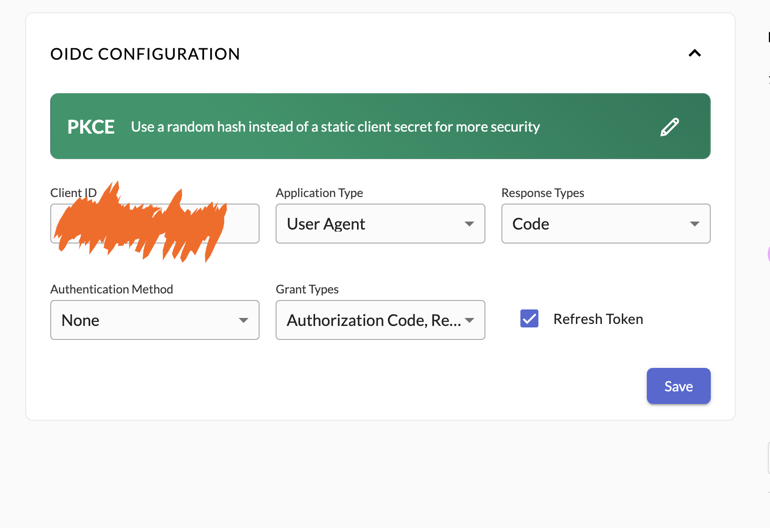The width and height of the screenshot is (770, 528).
Task: Click the Client ID input field
Action: click(155, 223)
